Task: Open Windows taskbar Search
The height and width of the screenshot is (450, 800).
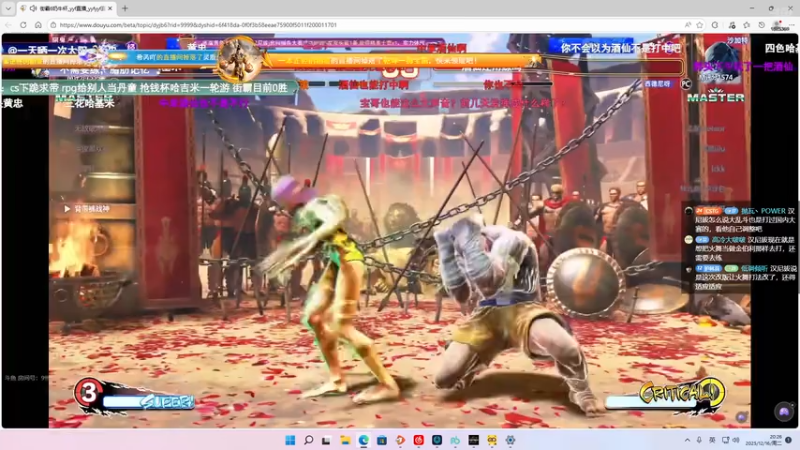Action: [309, 440]
